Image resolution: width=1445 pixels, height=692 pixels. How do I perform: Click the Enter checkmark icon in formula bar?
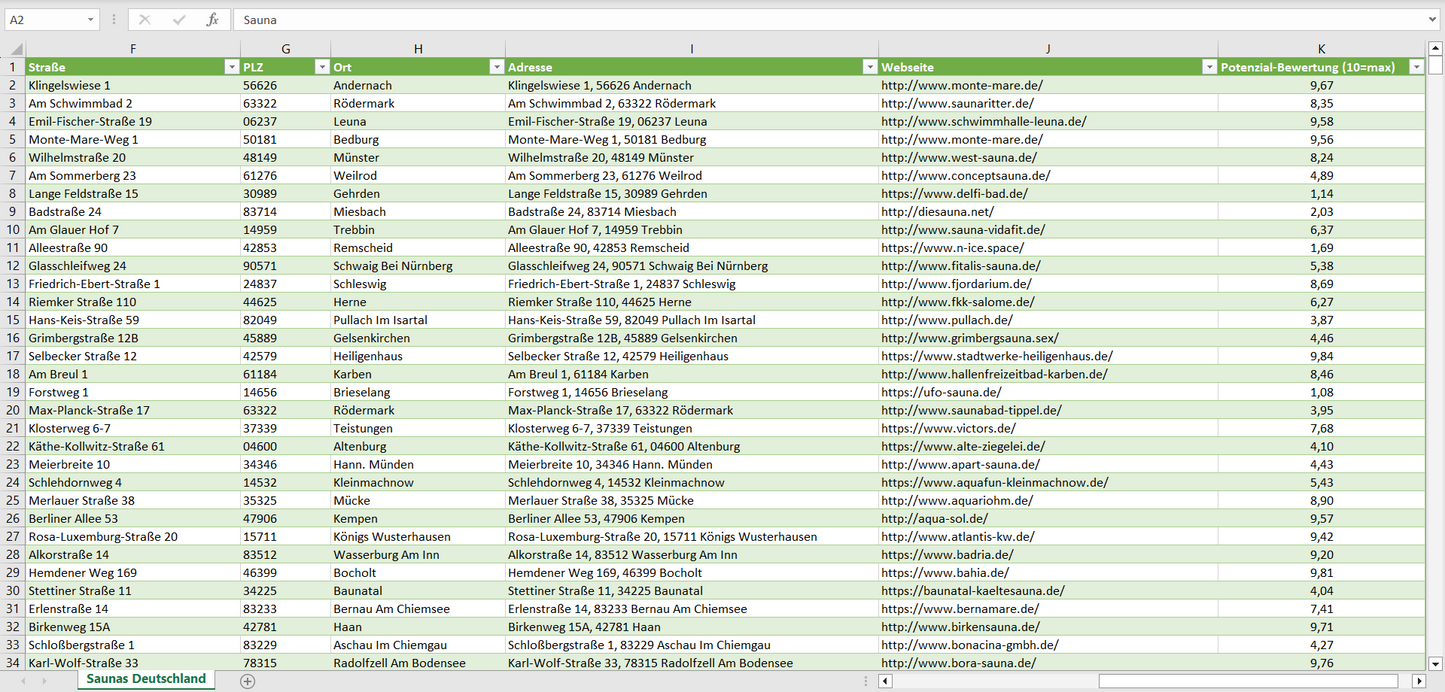(x=179, y=20)
